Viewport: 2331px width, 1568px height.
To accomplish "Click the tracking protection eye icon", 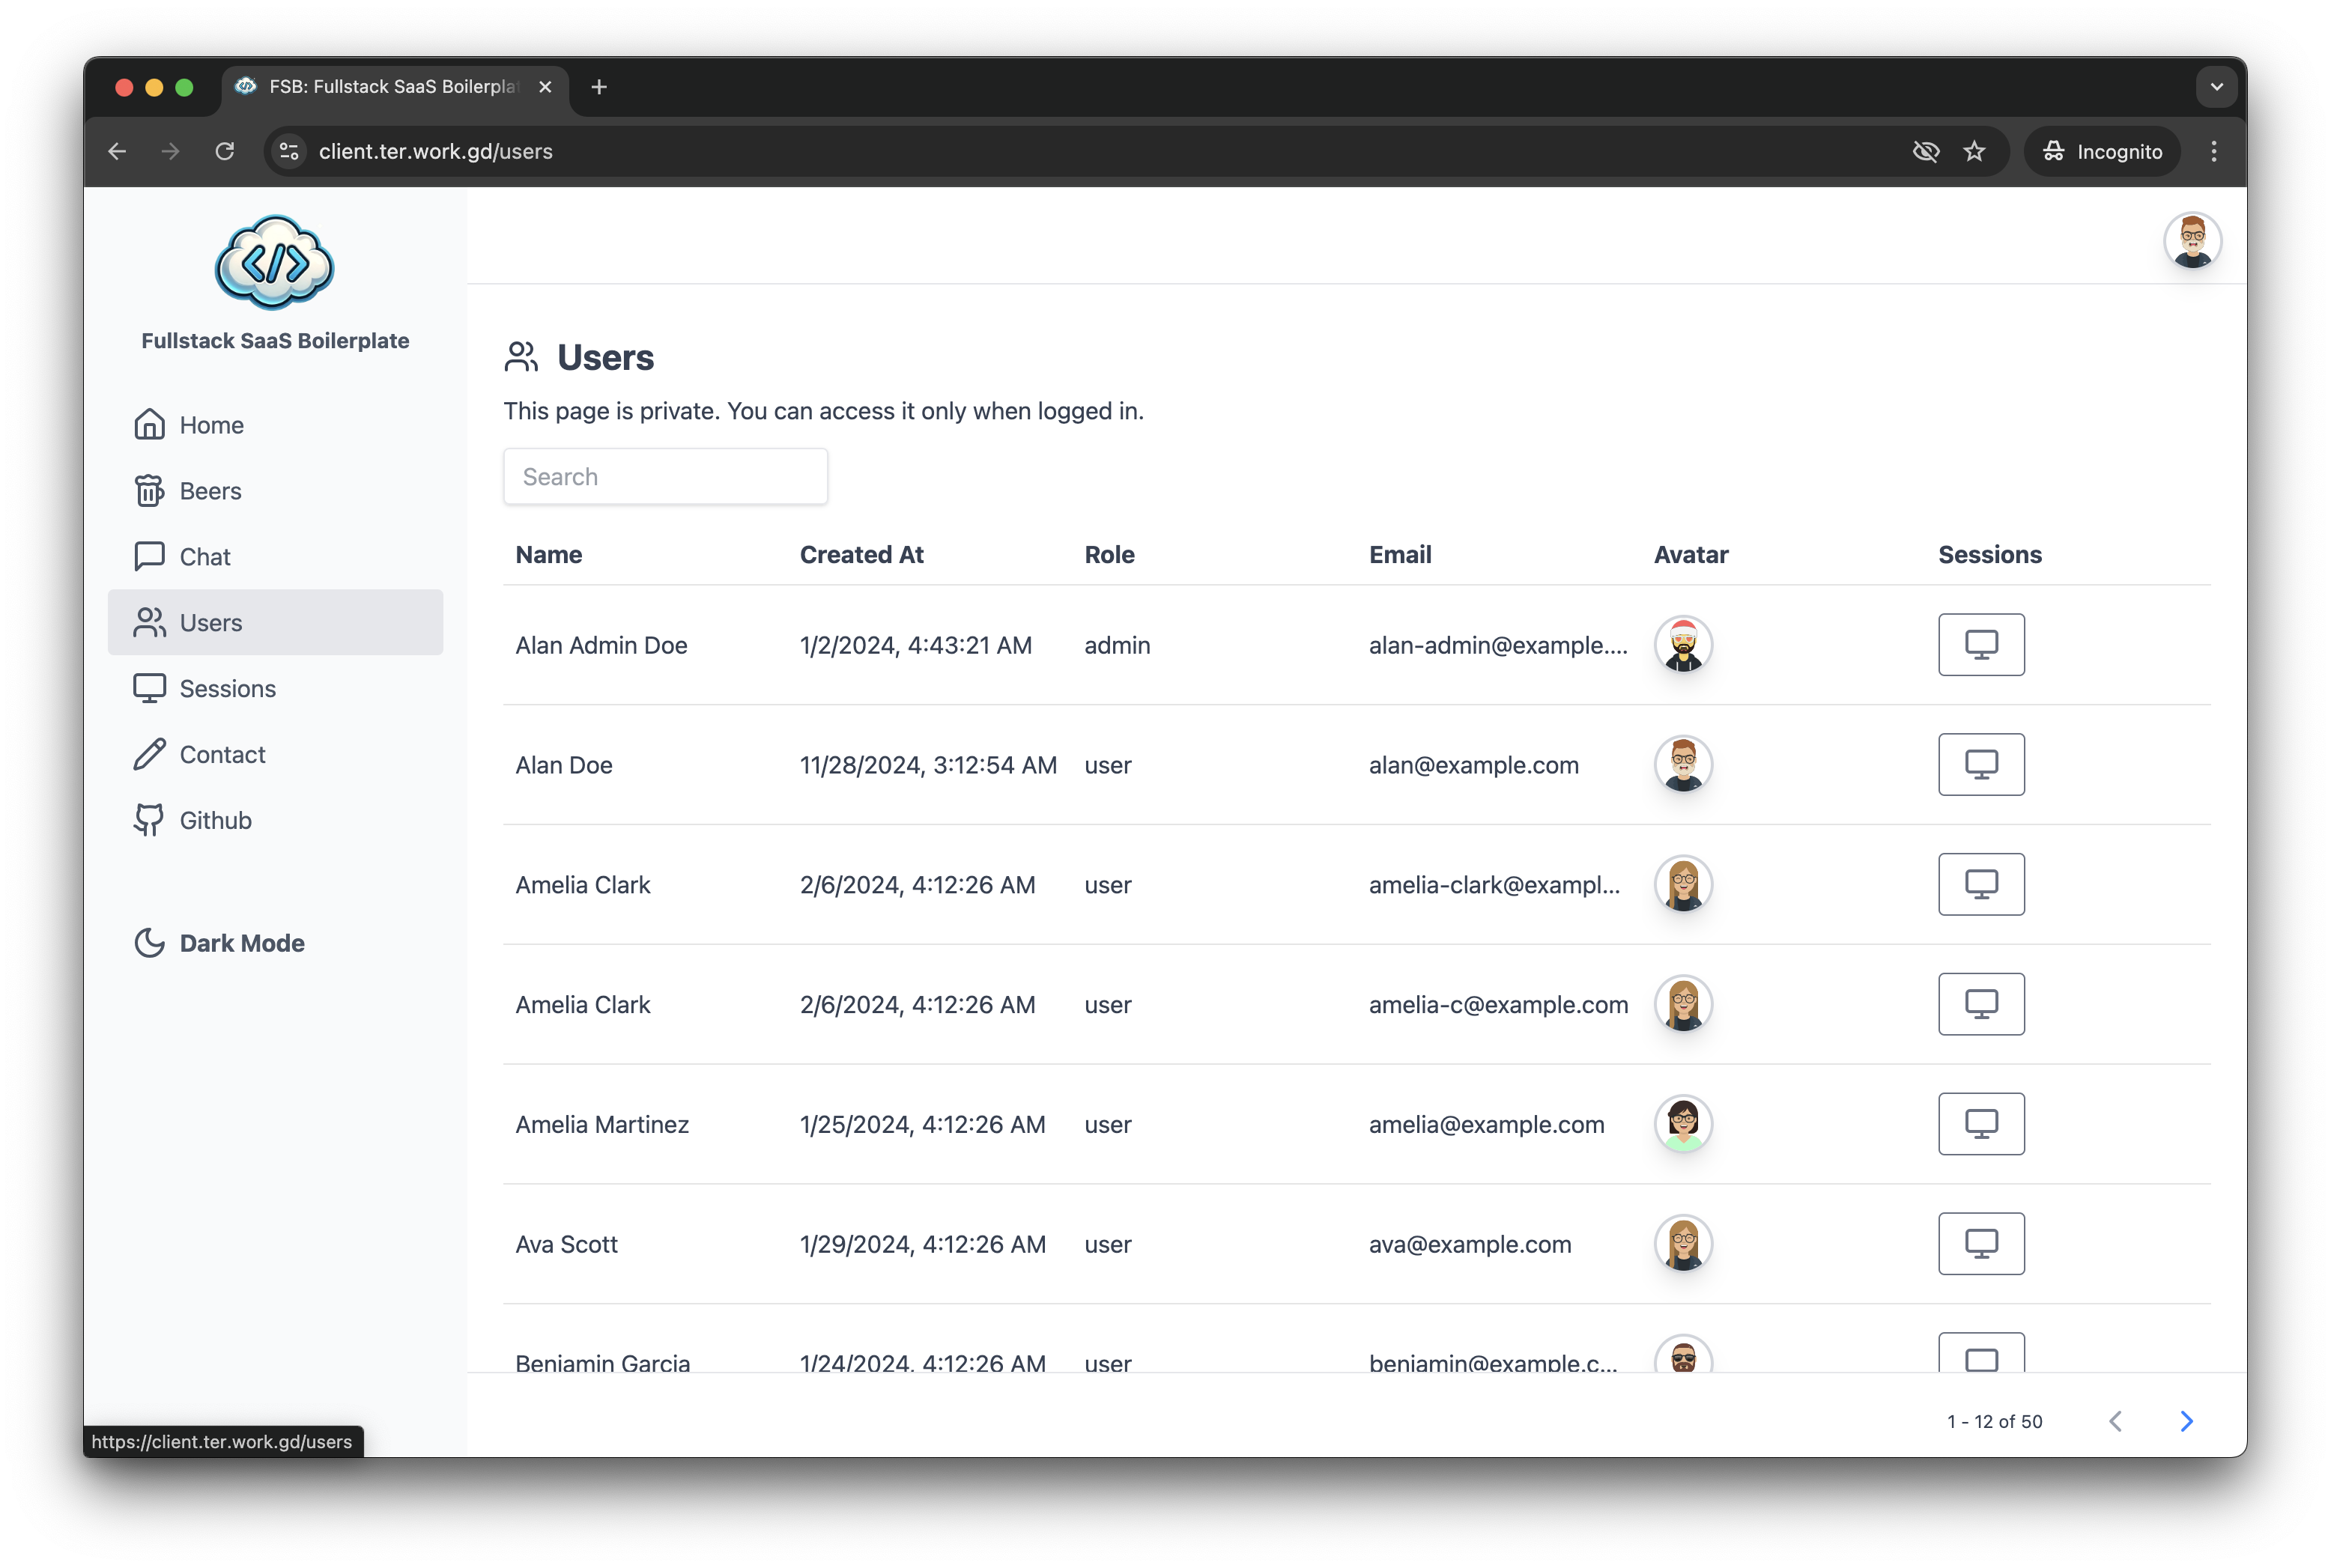I will pos(1925,151).
